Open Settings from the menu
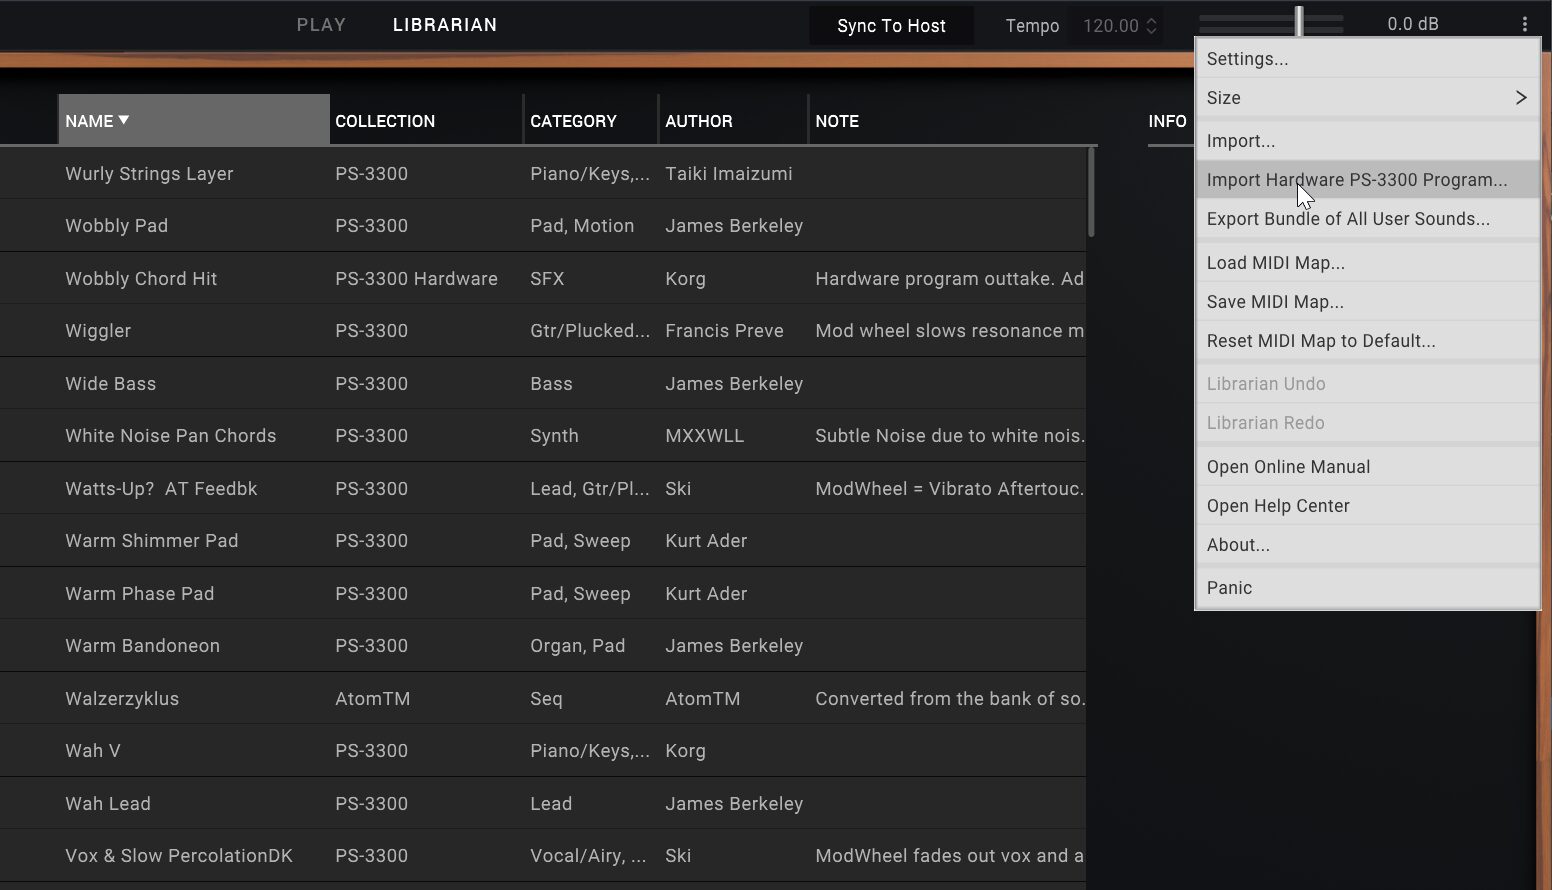The width and height of the screenshot is (1552, 890). (1366, 59)
